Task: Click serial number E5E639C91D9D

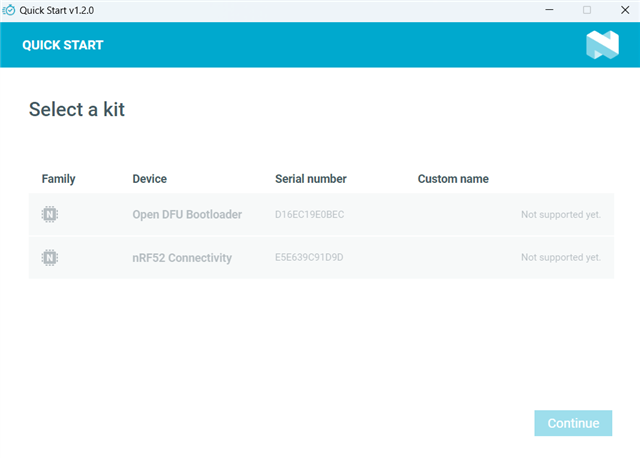Action: pos(309,257)
